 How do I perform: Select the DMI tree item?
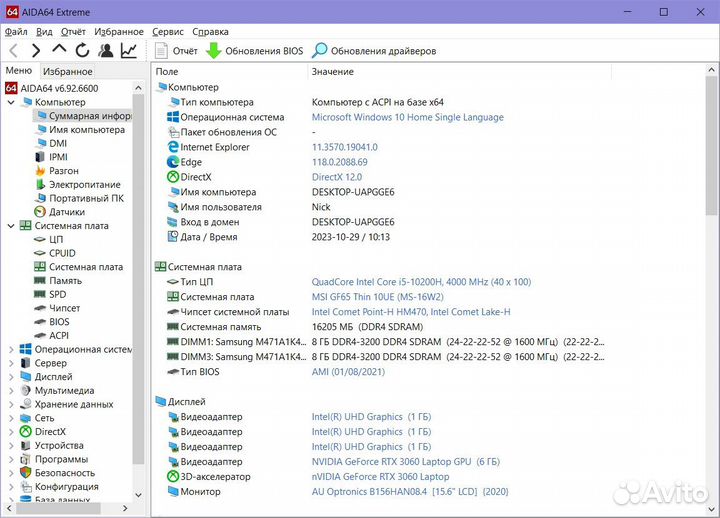coord(51,143)
